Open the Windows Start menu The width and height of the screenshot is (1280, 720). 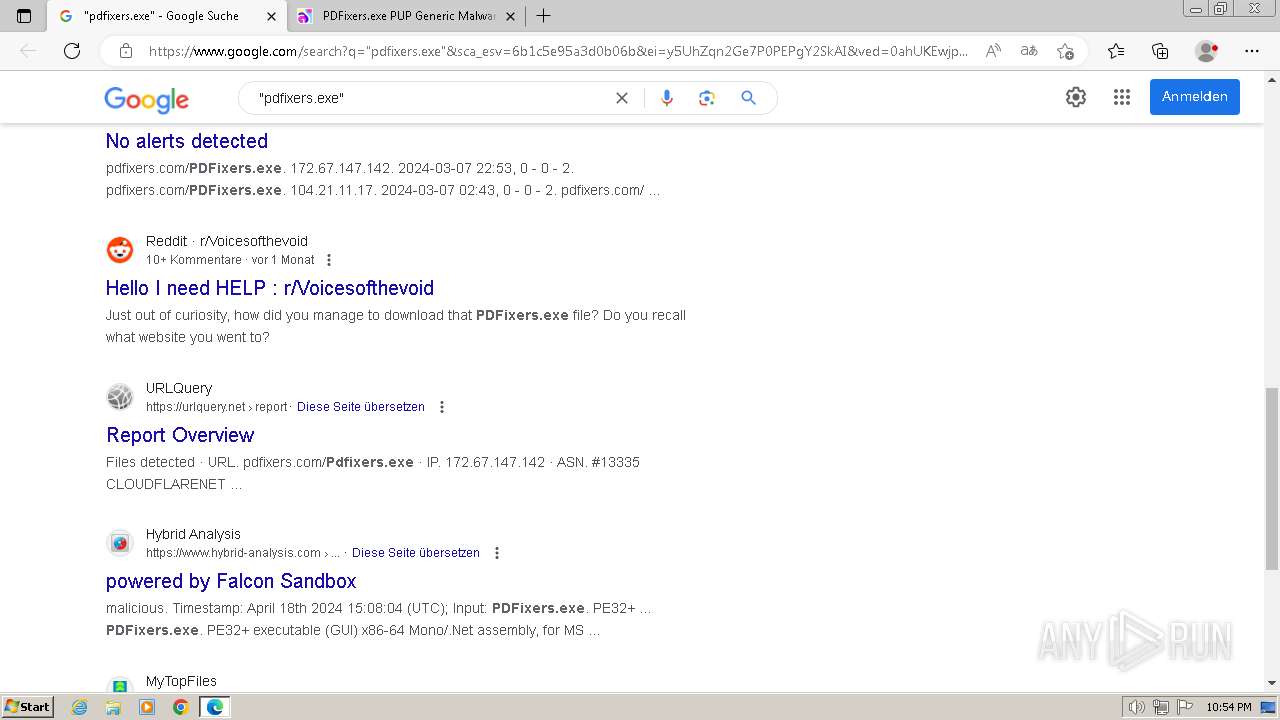[x=27, y=707]
